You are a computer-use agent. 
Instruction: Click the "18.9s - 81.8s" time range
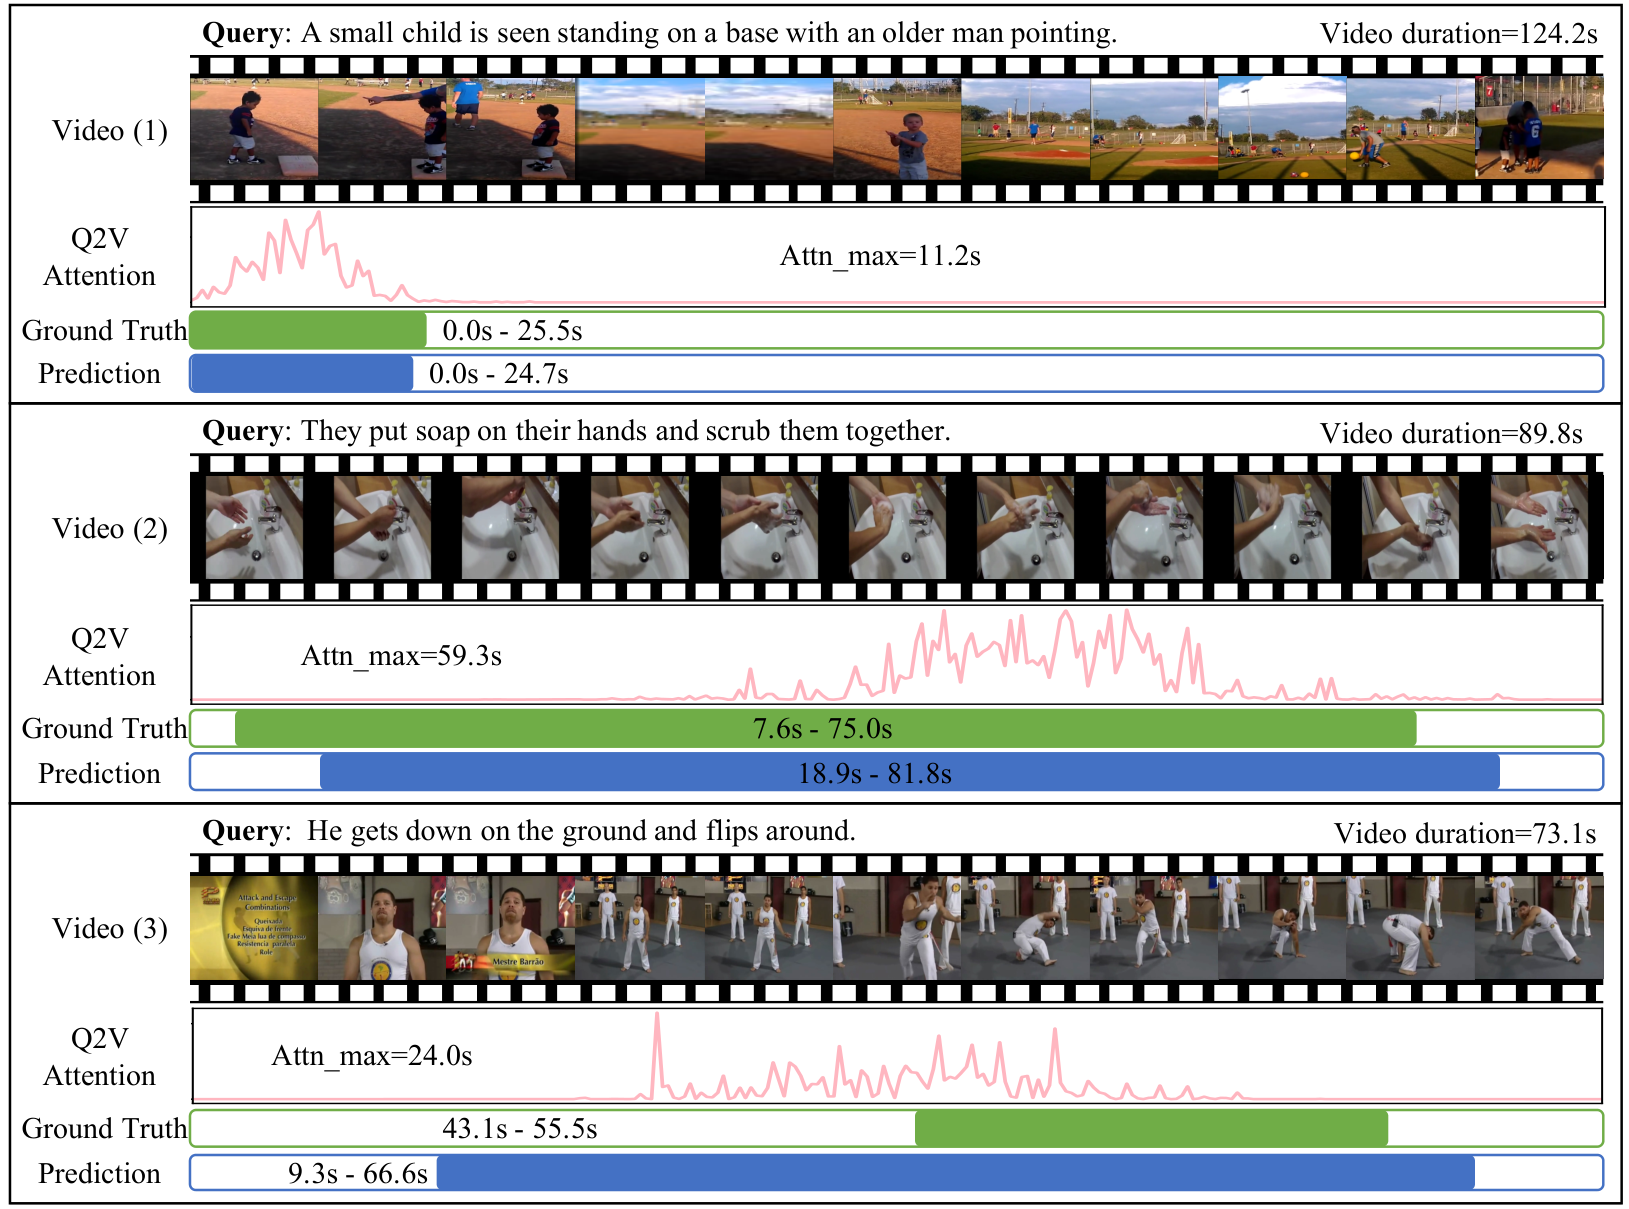875,774
